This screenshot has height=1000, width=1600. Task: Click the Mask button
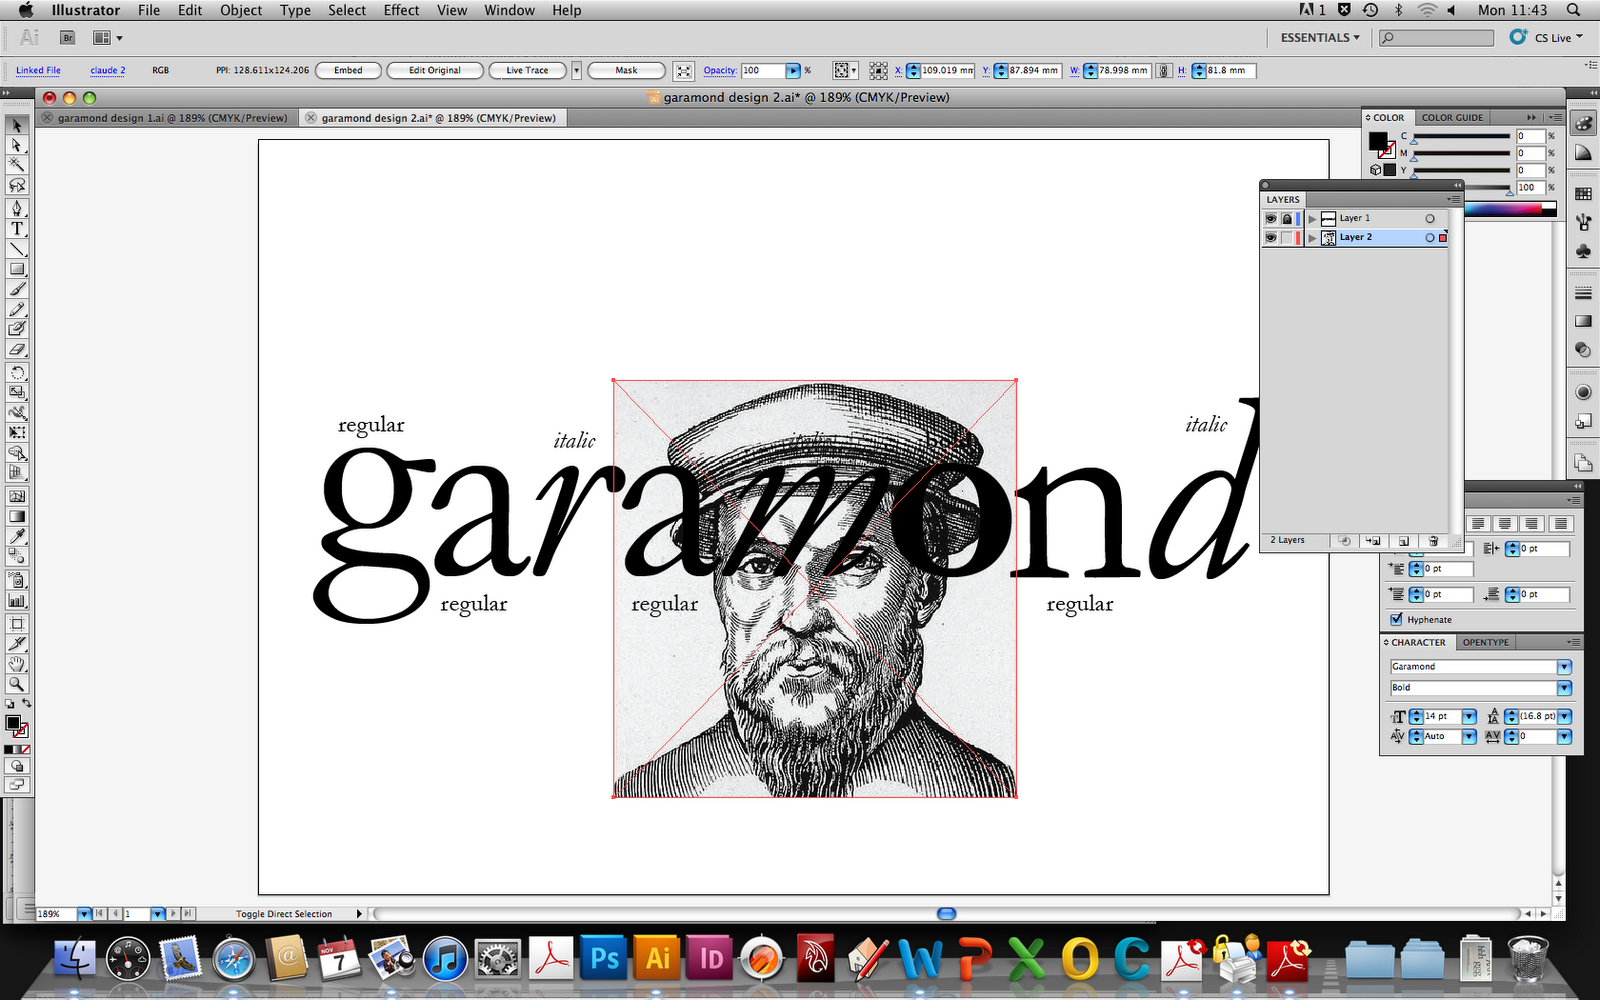click(x=626, y=71)
